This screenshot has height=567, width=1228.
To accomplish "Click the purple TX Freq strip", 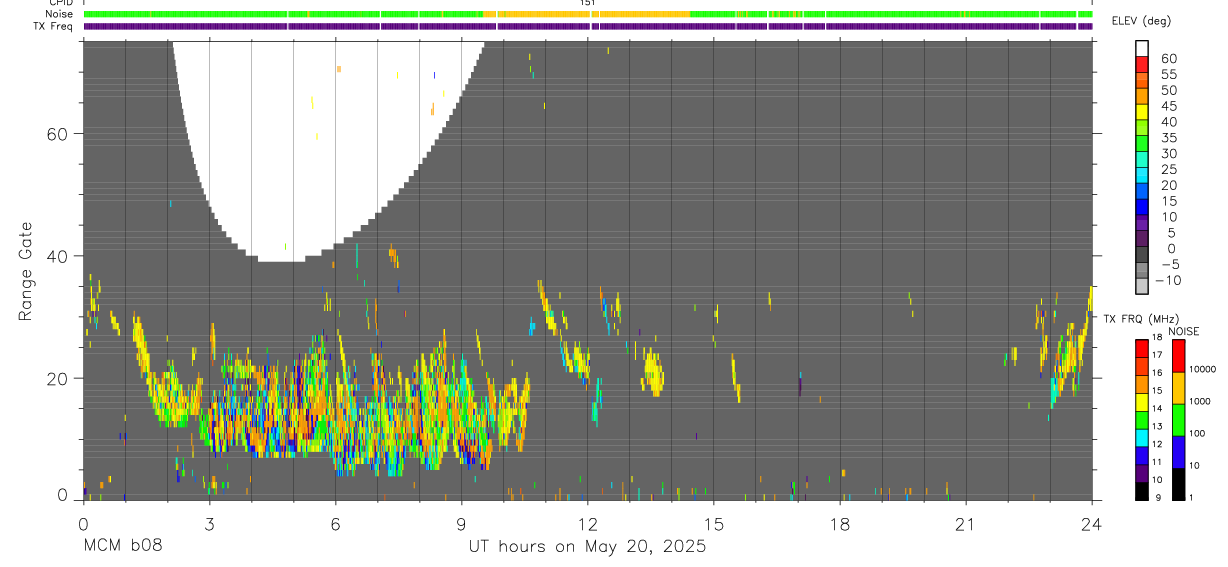I will pyautogui.click(x=588, y=26).
